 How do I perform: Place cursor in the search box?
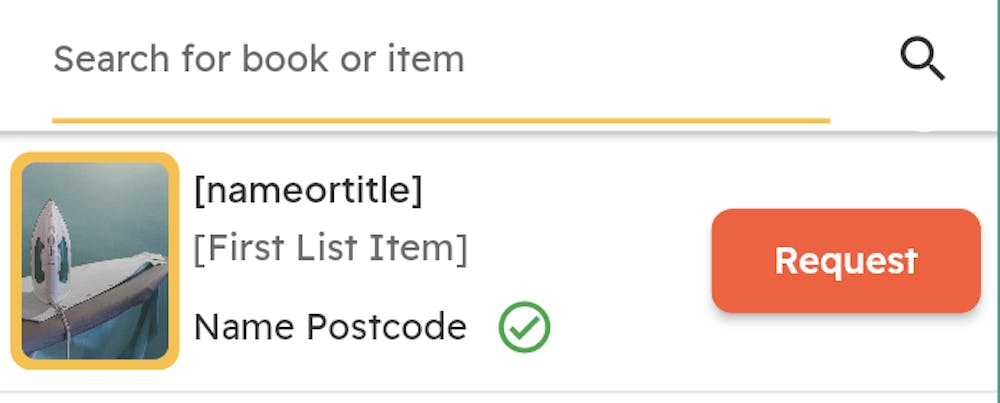pos(440,60)
